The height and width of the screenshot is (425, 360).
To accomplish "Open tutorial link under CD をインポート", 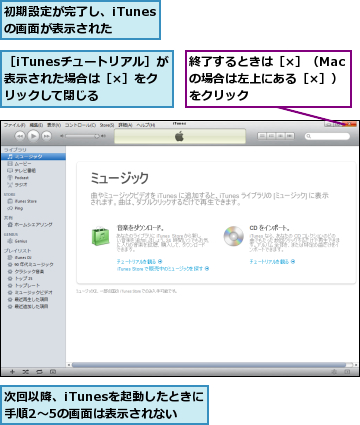I will [x=272, y=262].
